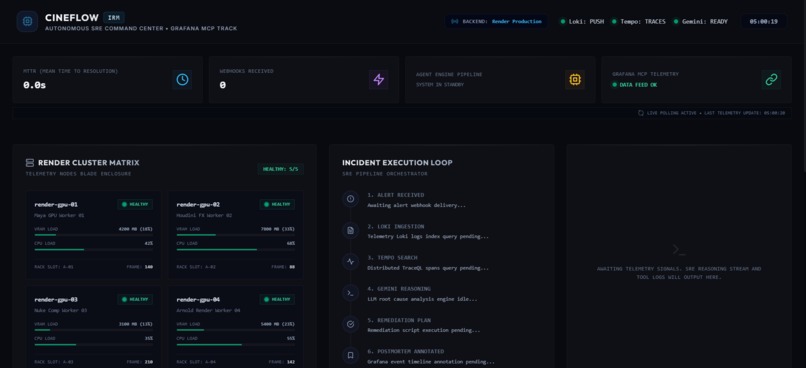The width and height of the screenshot is (806, 368).
Task: Click 'Awaiting alert webhook delivery...' text
Action: 416,205
